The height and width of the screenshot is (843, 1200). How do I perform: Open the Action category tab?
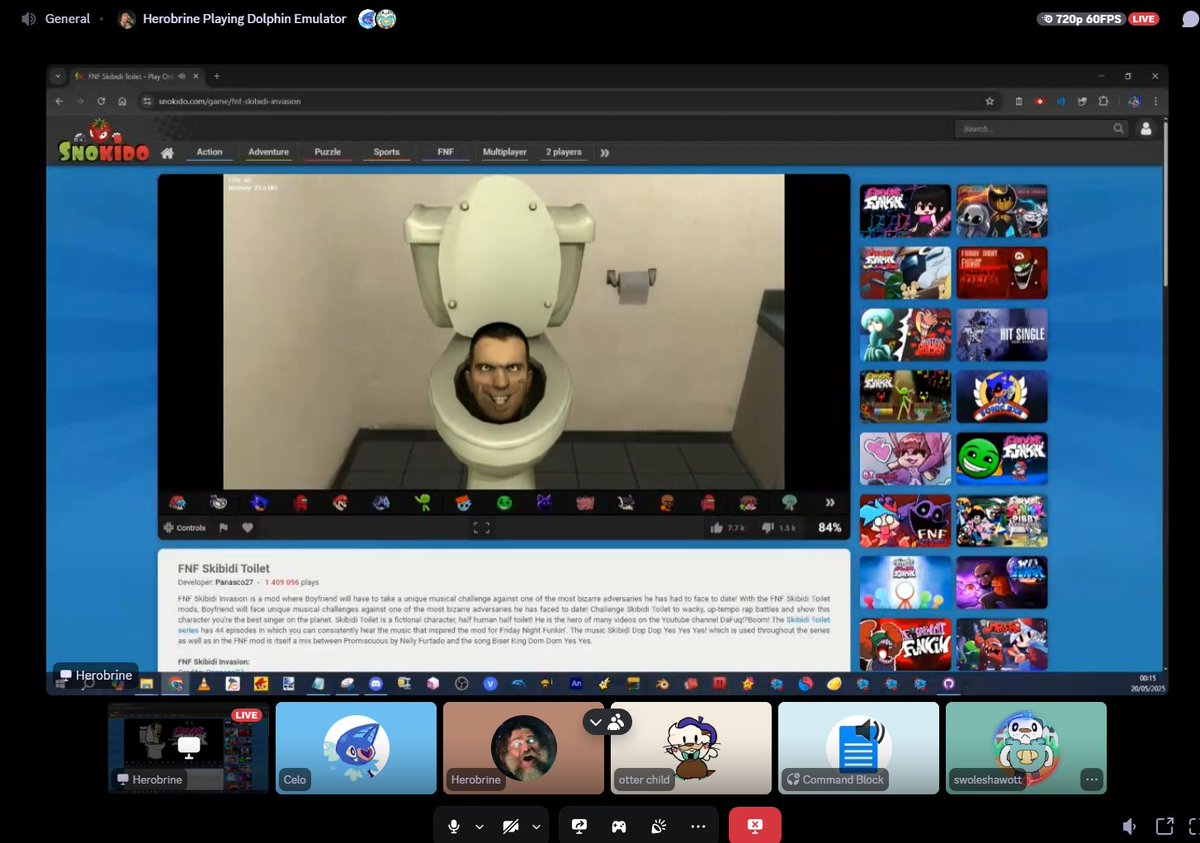pyautogui.click(x=210, y=152)
